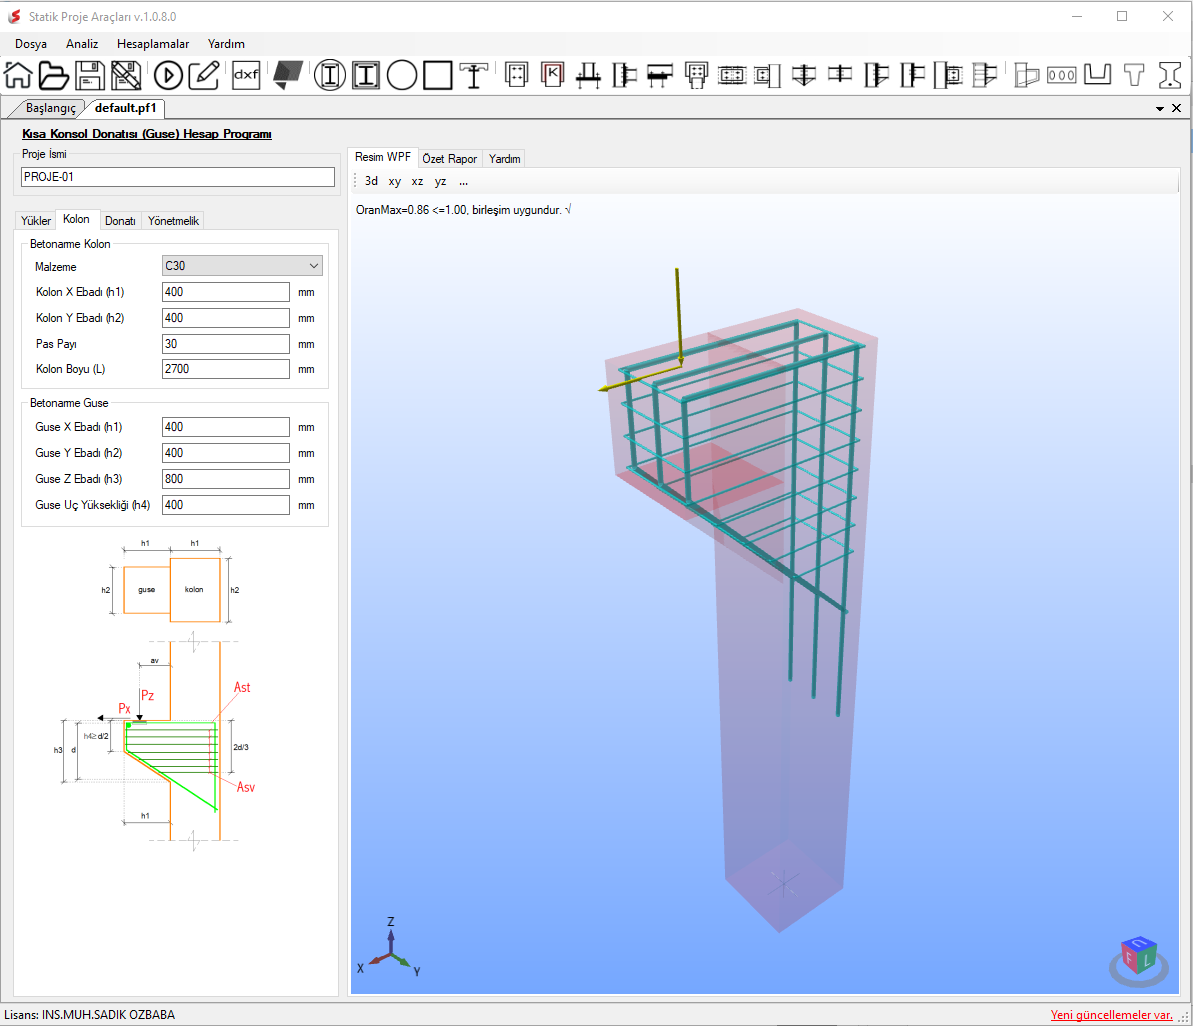Switch to the Donatı tab
The height and width of the screenshot is (1026, 1193).
120,221
